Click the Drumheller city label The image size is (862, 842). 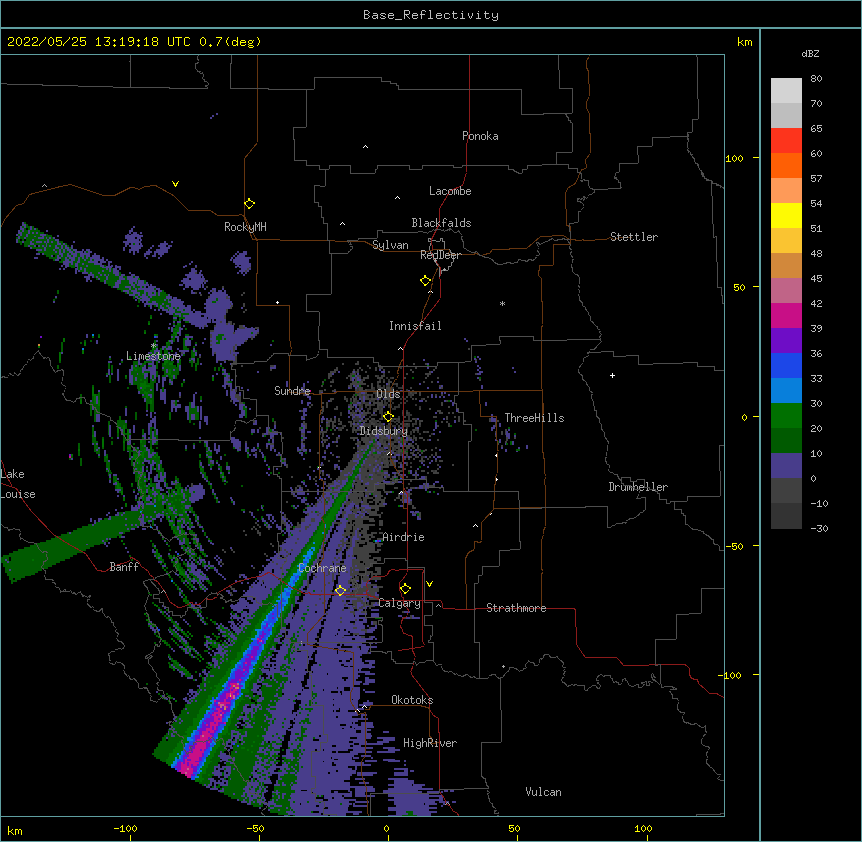pyautogui.click(x=638, y=487)
